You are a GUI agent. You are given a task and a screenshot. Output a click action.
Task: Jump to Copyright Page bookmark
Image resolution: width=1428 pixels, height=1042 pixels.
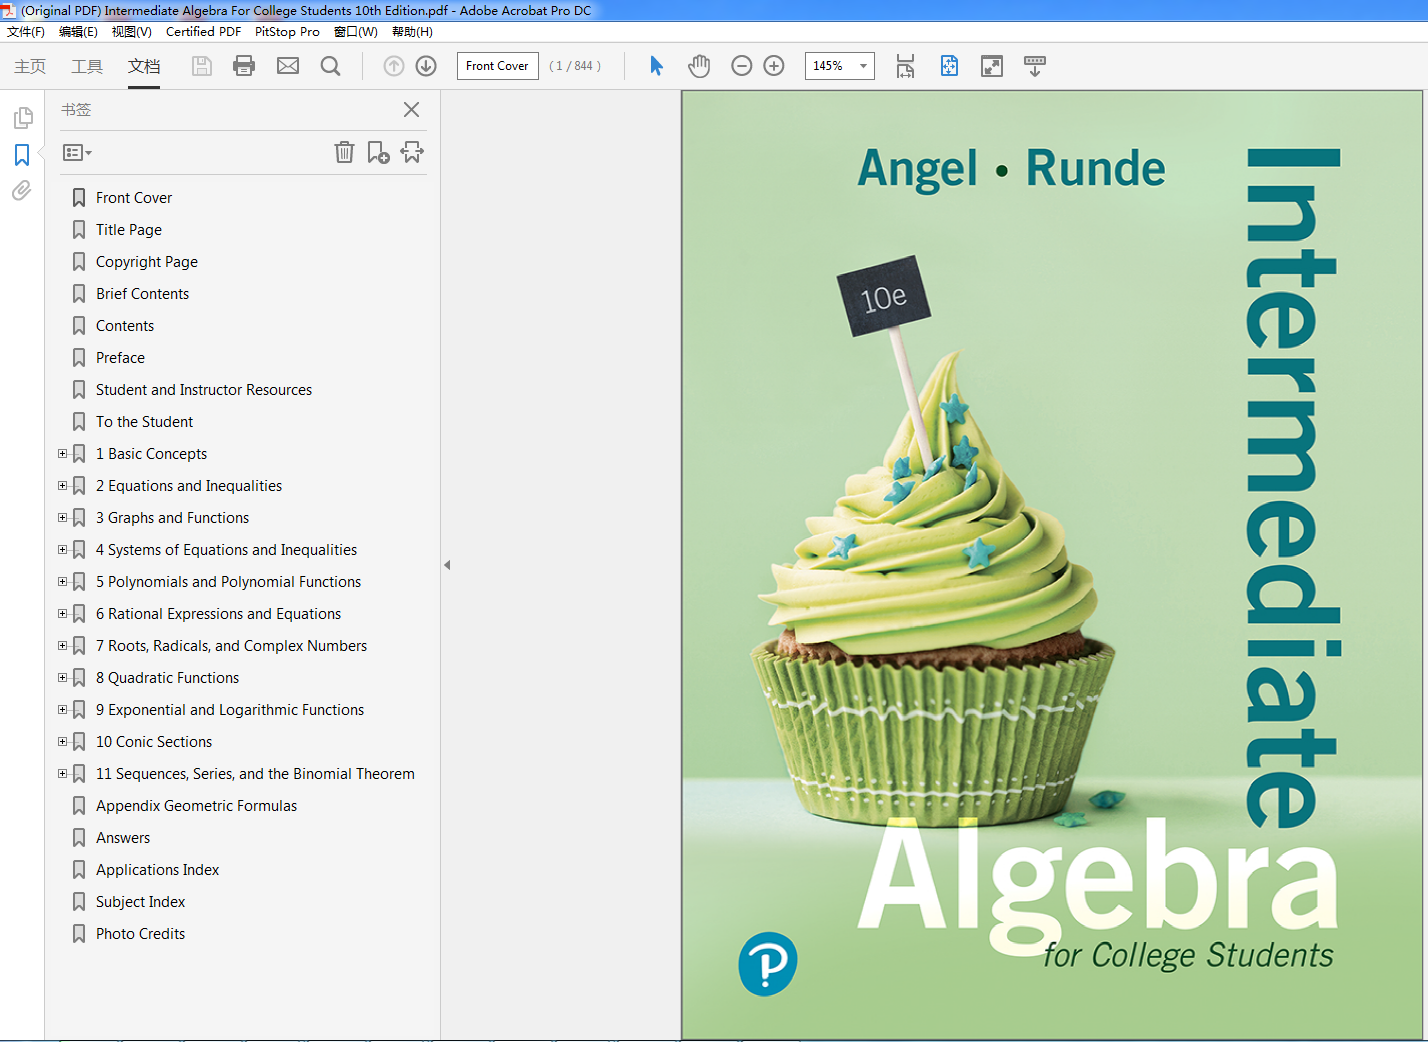pos(147,262)
